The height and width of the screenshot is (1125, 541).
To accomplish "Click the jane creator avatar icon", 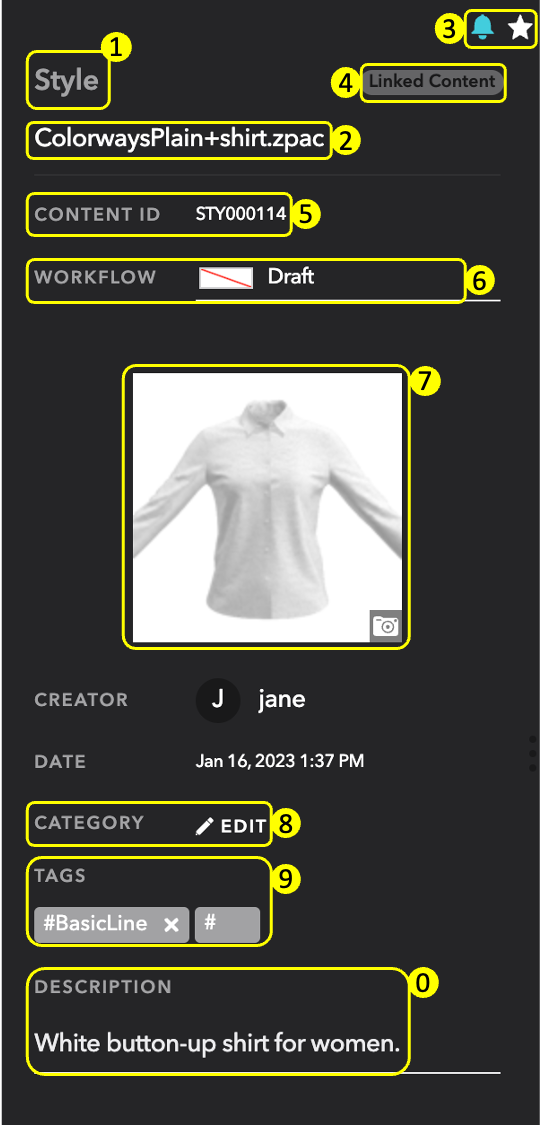I will pyautogui.click(x=217, y=700).
